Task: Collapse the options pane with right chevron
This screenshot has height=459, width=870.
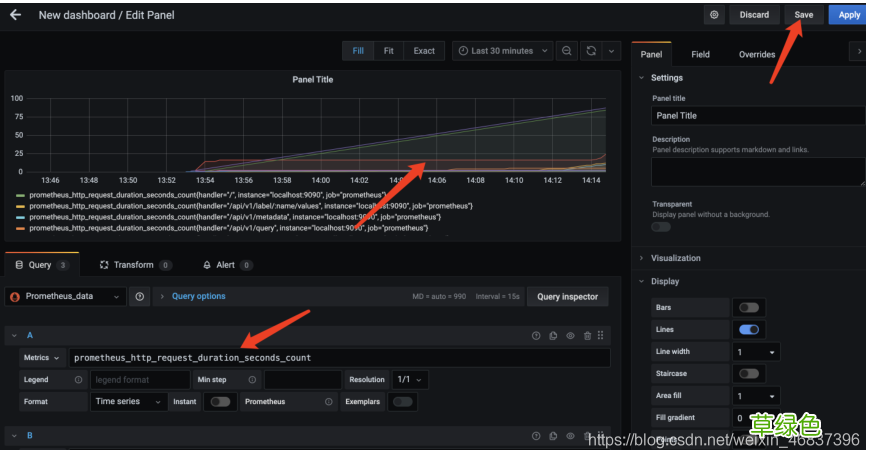Action: pyautogui.click(x=859, y=52)
